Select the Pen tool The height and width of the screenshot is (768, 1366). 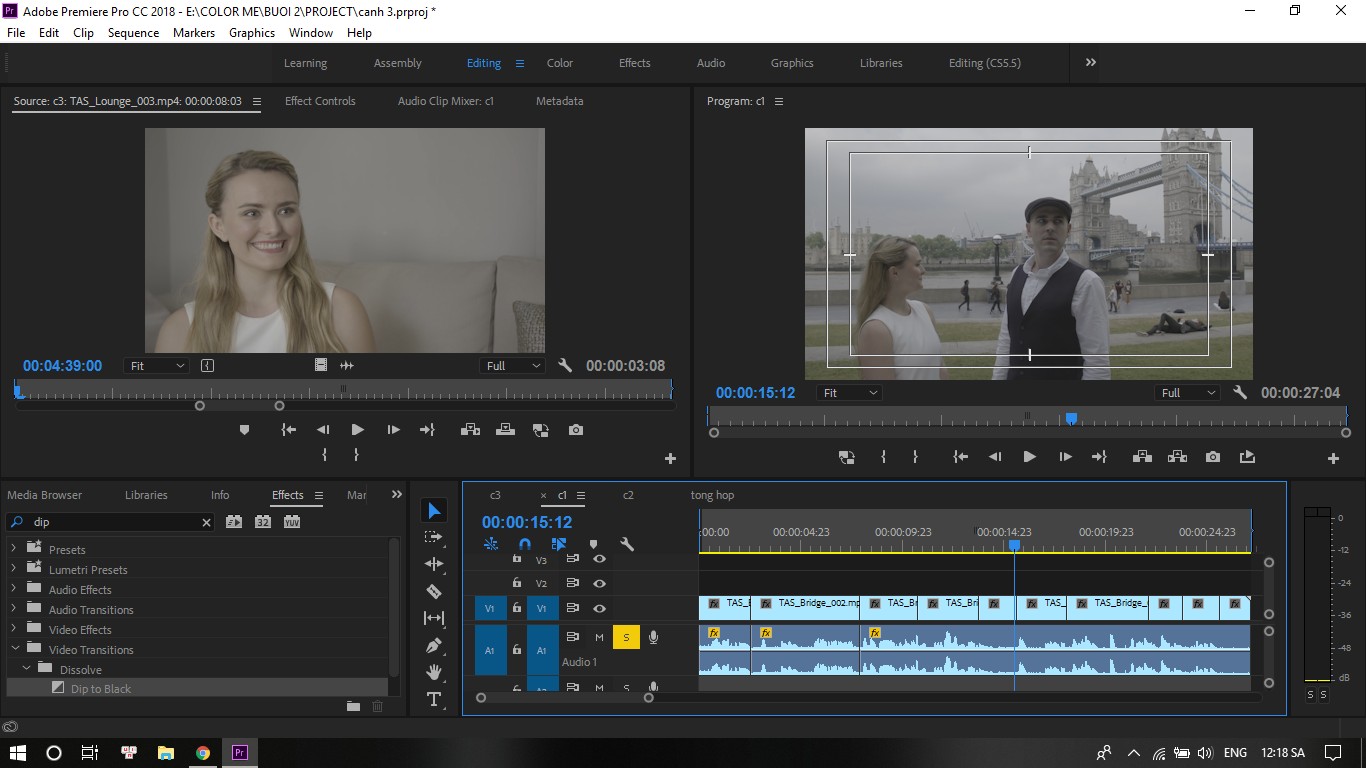click(x=434, y=645)
